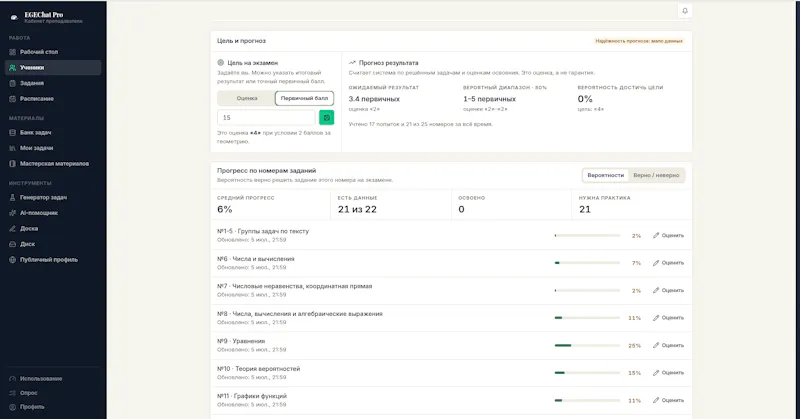Click the AI-помощник sparkle icon
This screenshot has width=800, height=419.
[x=13, y=213]
